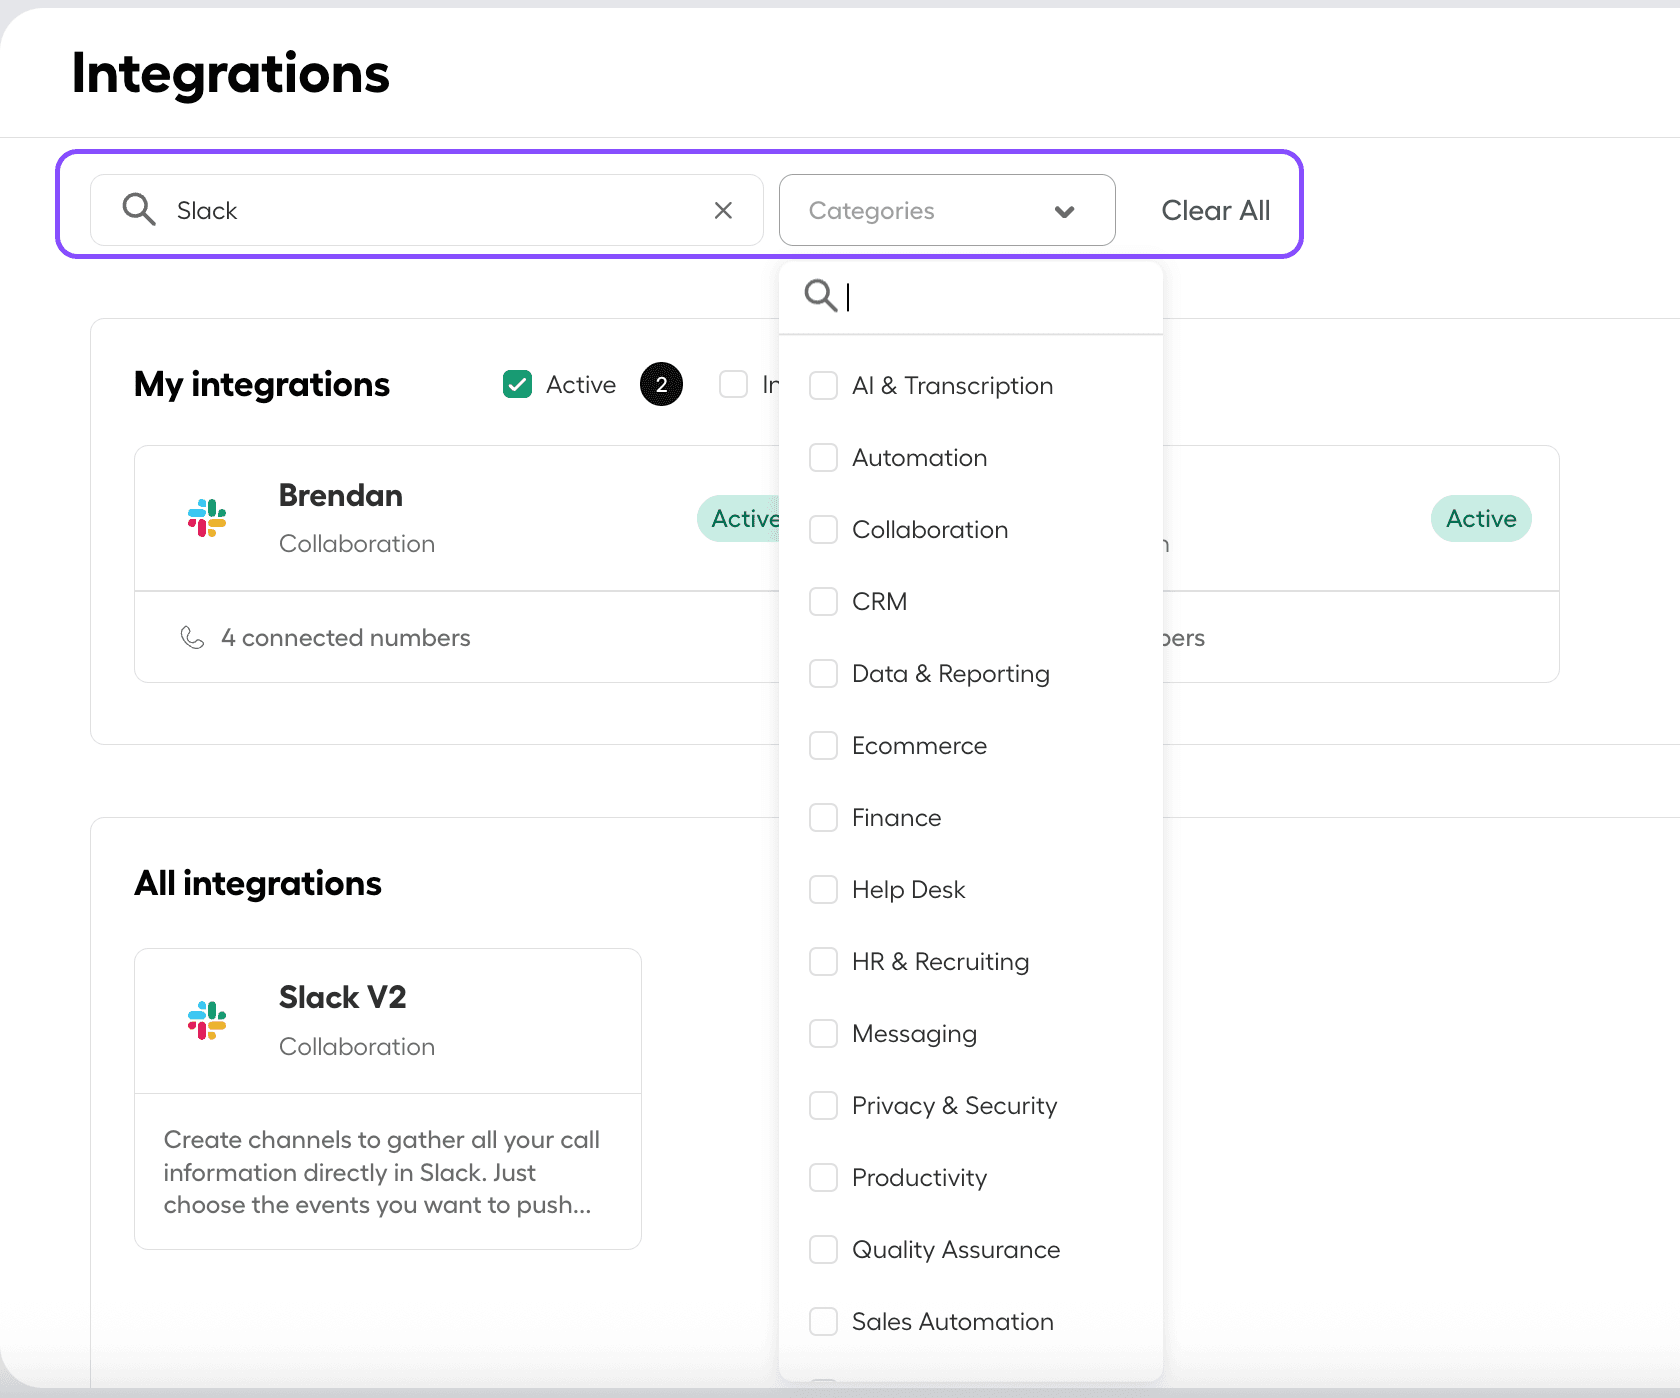Enable the Automation category checkbox
The height and width of the screenshot is (1398, 1680).
pyautogui.click(x=823, y=457)
